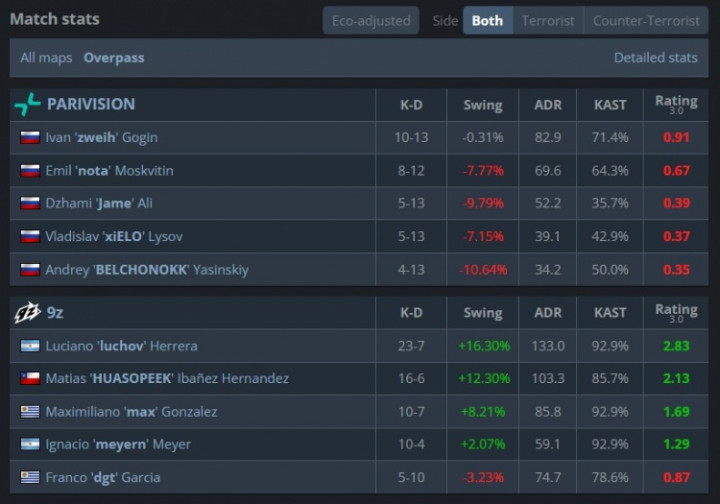The image size is (720, 504).
Task: Click the Russian flag beside zweih
Action: pyautogui.click(x=30, y=137)
